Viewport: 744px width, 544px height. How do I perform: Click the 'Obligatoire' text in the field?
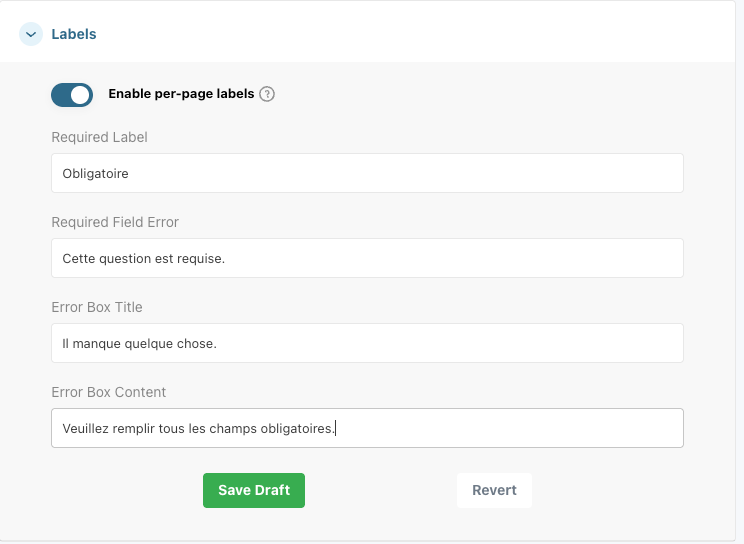coord(95,173)
